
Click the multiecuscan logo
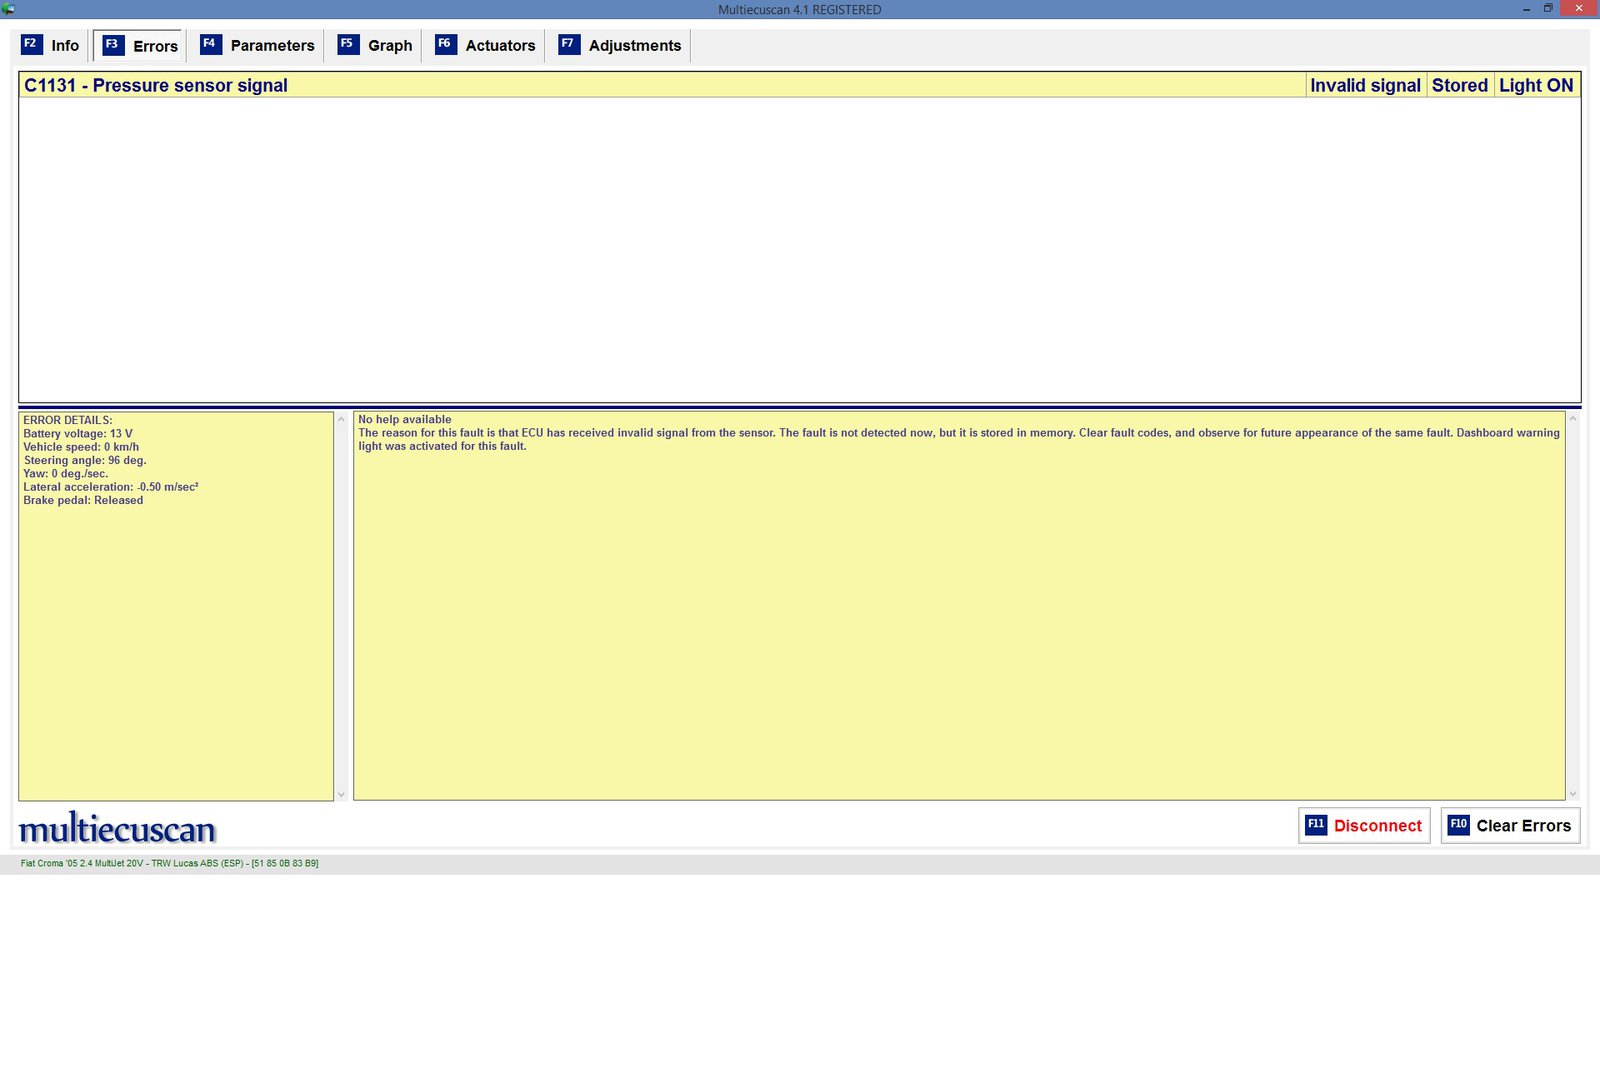click(x=117, y=829)
